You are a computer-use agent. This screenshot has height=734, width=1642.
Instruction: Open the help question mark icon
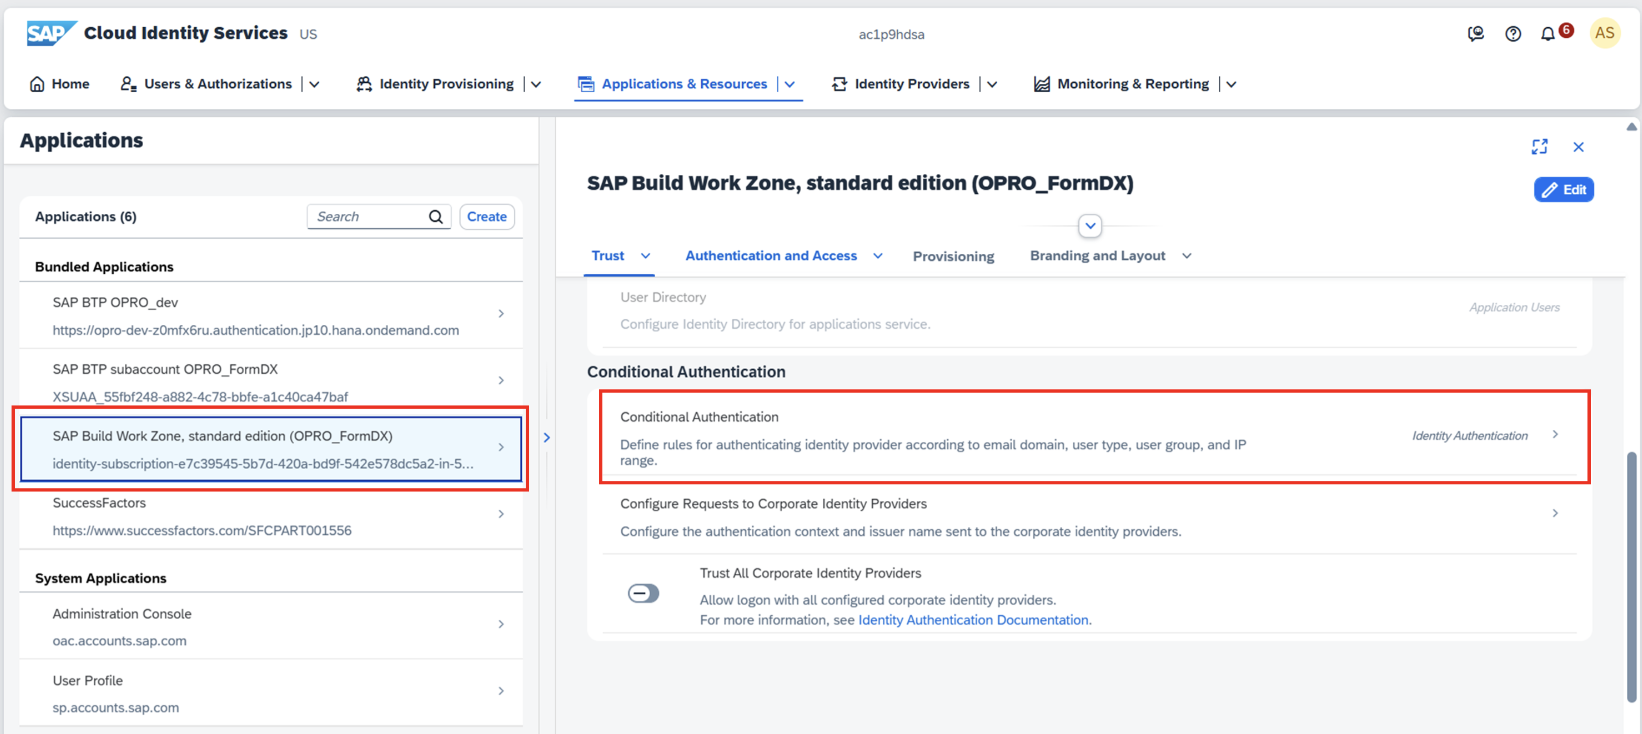click(1513, 34)
